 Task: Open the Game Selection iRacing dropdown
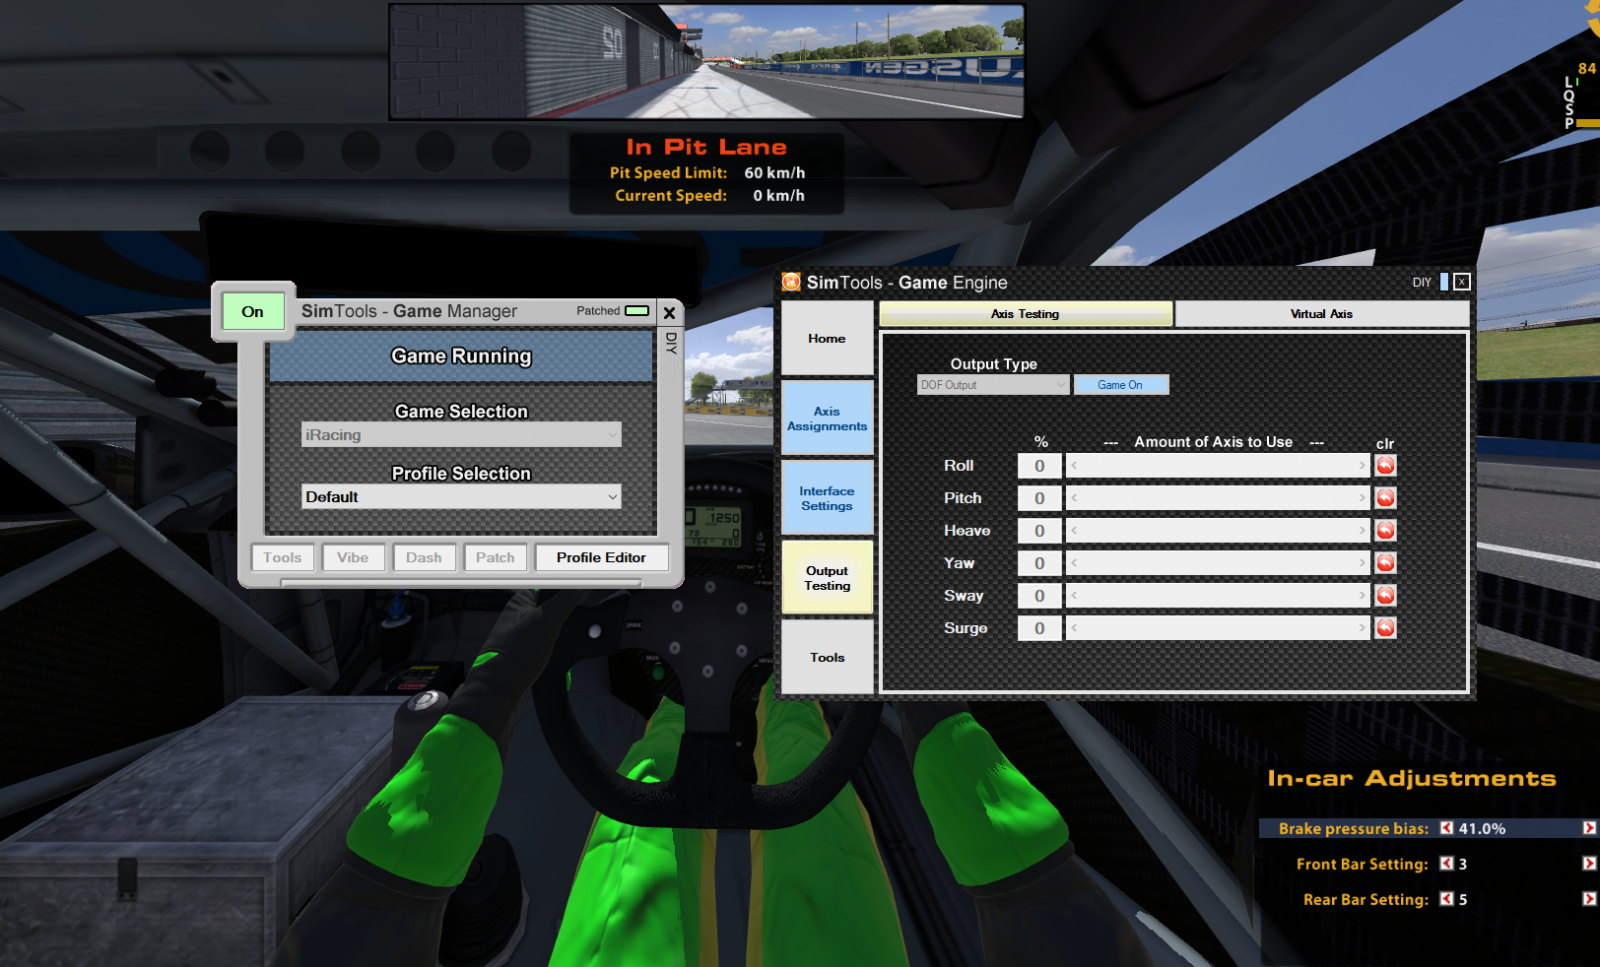(461, 435)
